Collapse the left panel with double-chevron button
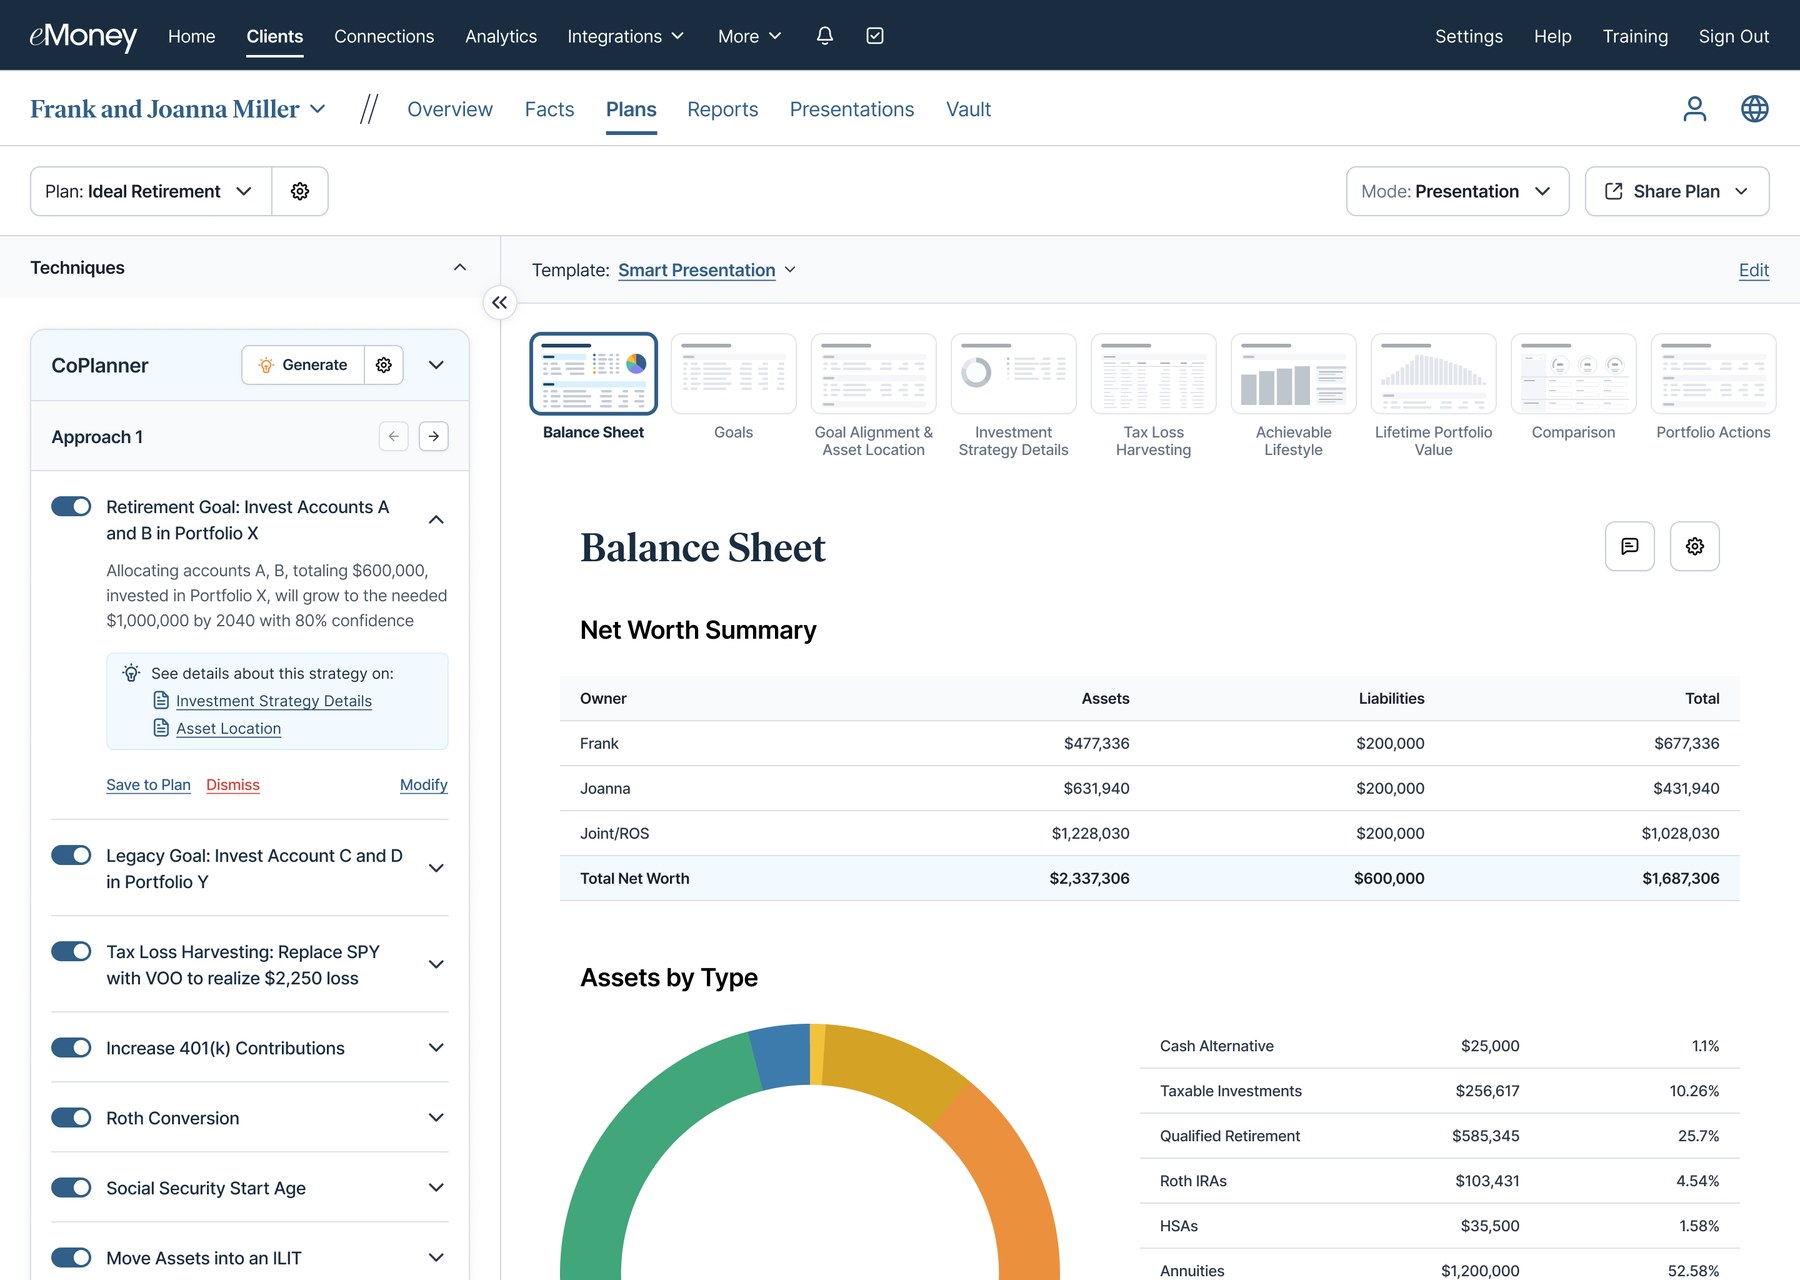This screenshot has width=1800, height=1280. pos(500,302)
